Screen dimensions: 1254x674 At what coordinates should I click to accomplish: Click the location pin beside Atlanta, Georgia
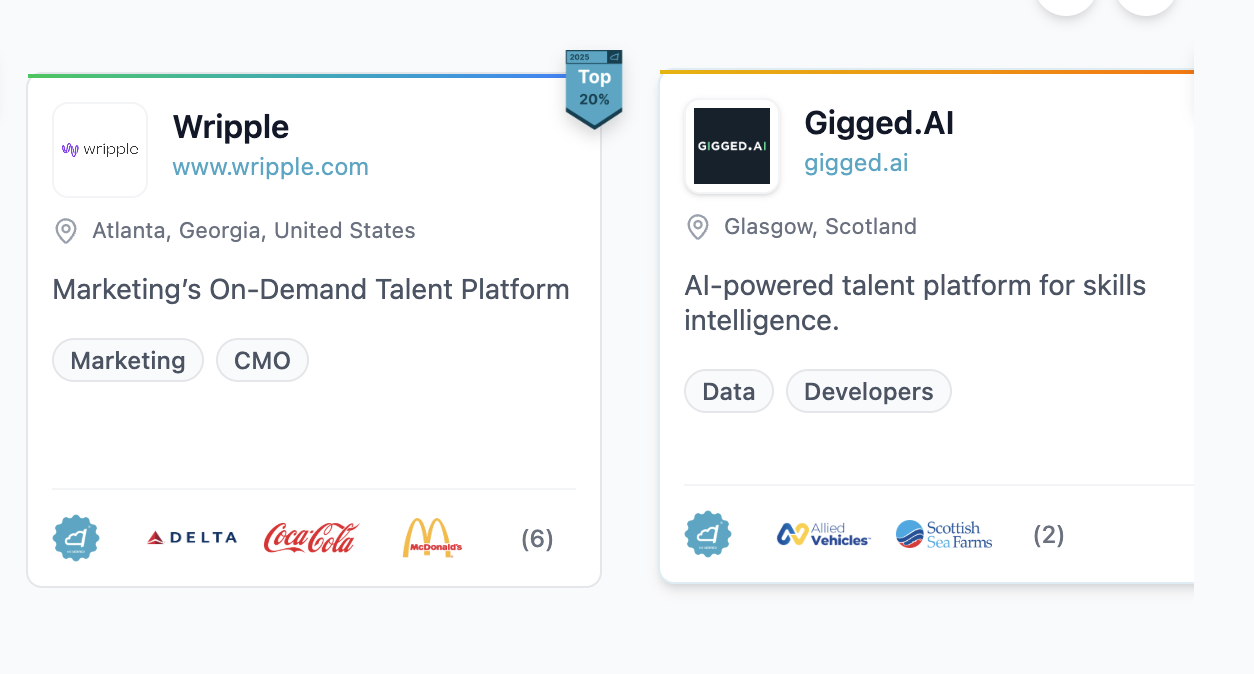[66, 231]
